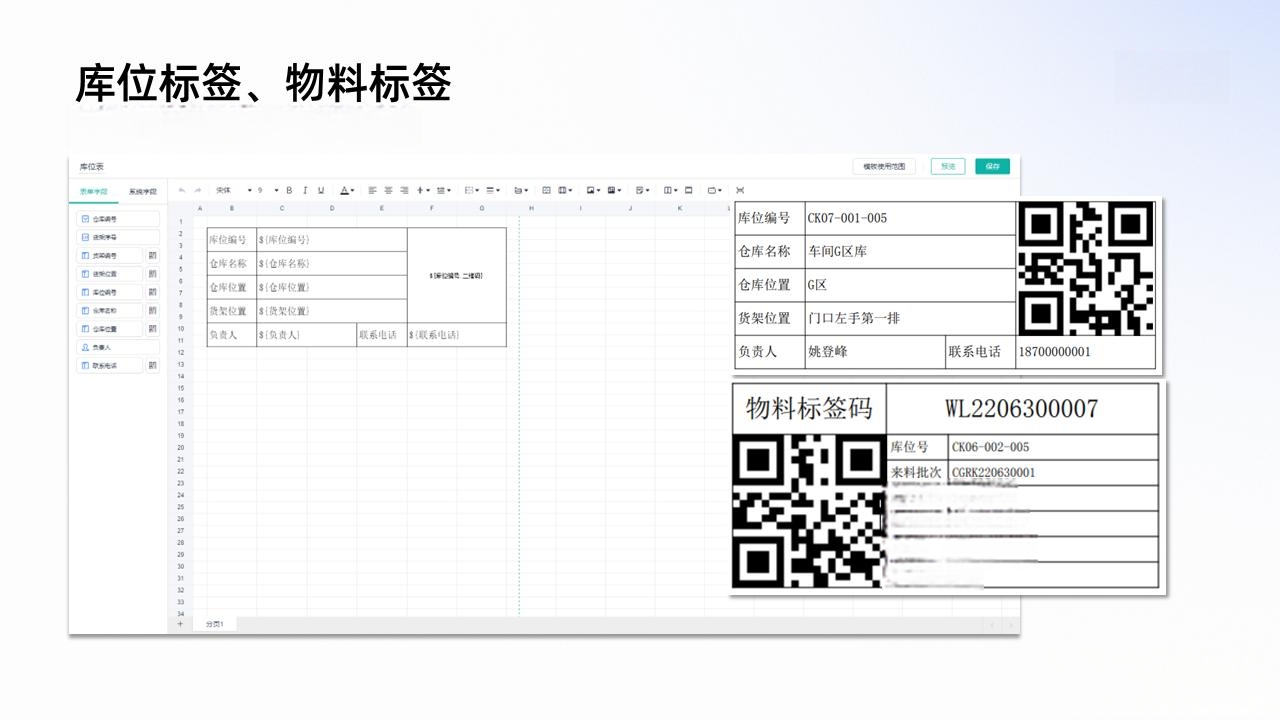Click the ${库位编号 二维码} QR placeholder cell
The width and height of the screenshot is (1280, 720).
point(456,275)
